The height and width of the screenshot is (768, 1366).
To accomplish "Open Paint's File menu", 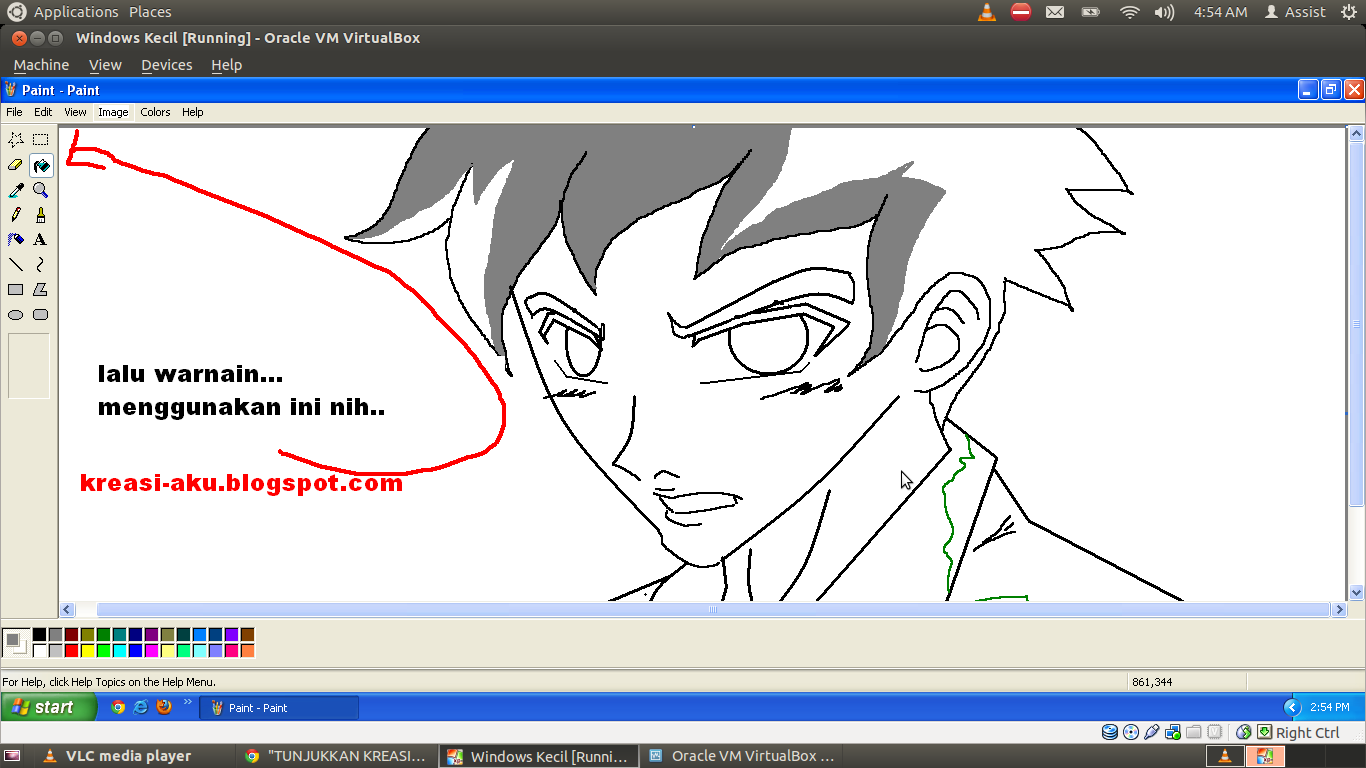I will (14, 112).
